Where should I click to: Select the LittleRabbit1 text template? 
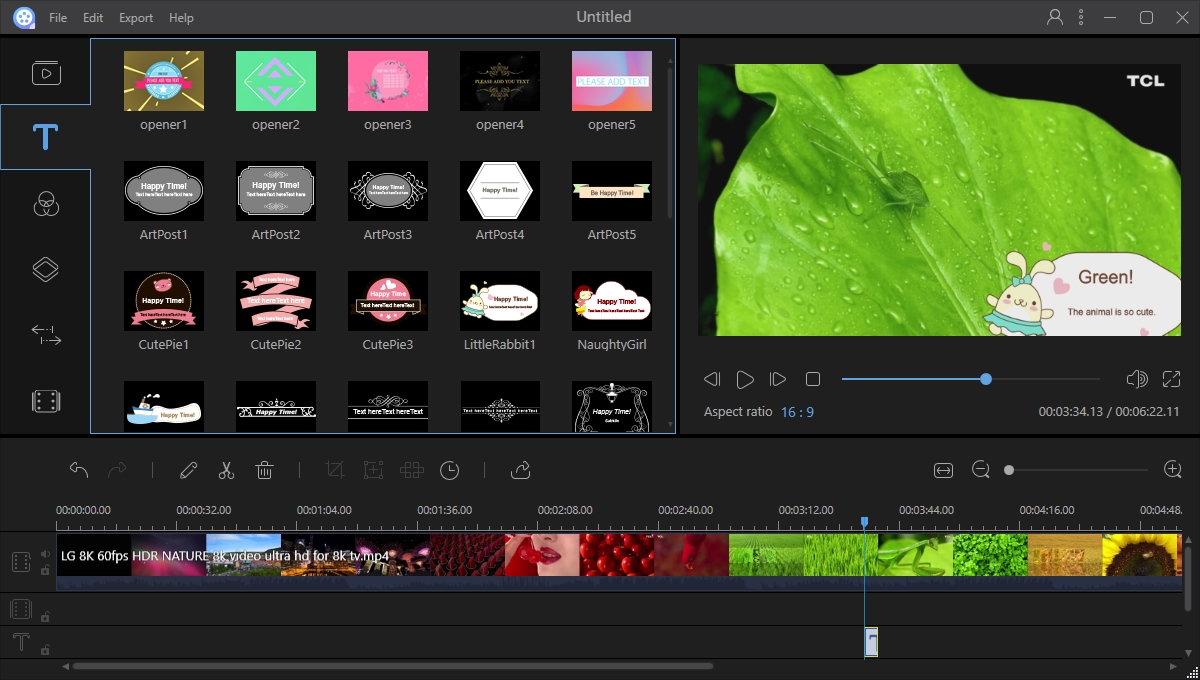click(x=500, y=300)
